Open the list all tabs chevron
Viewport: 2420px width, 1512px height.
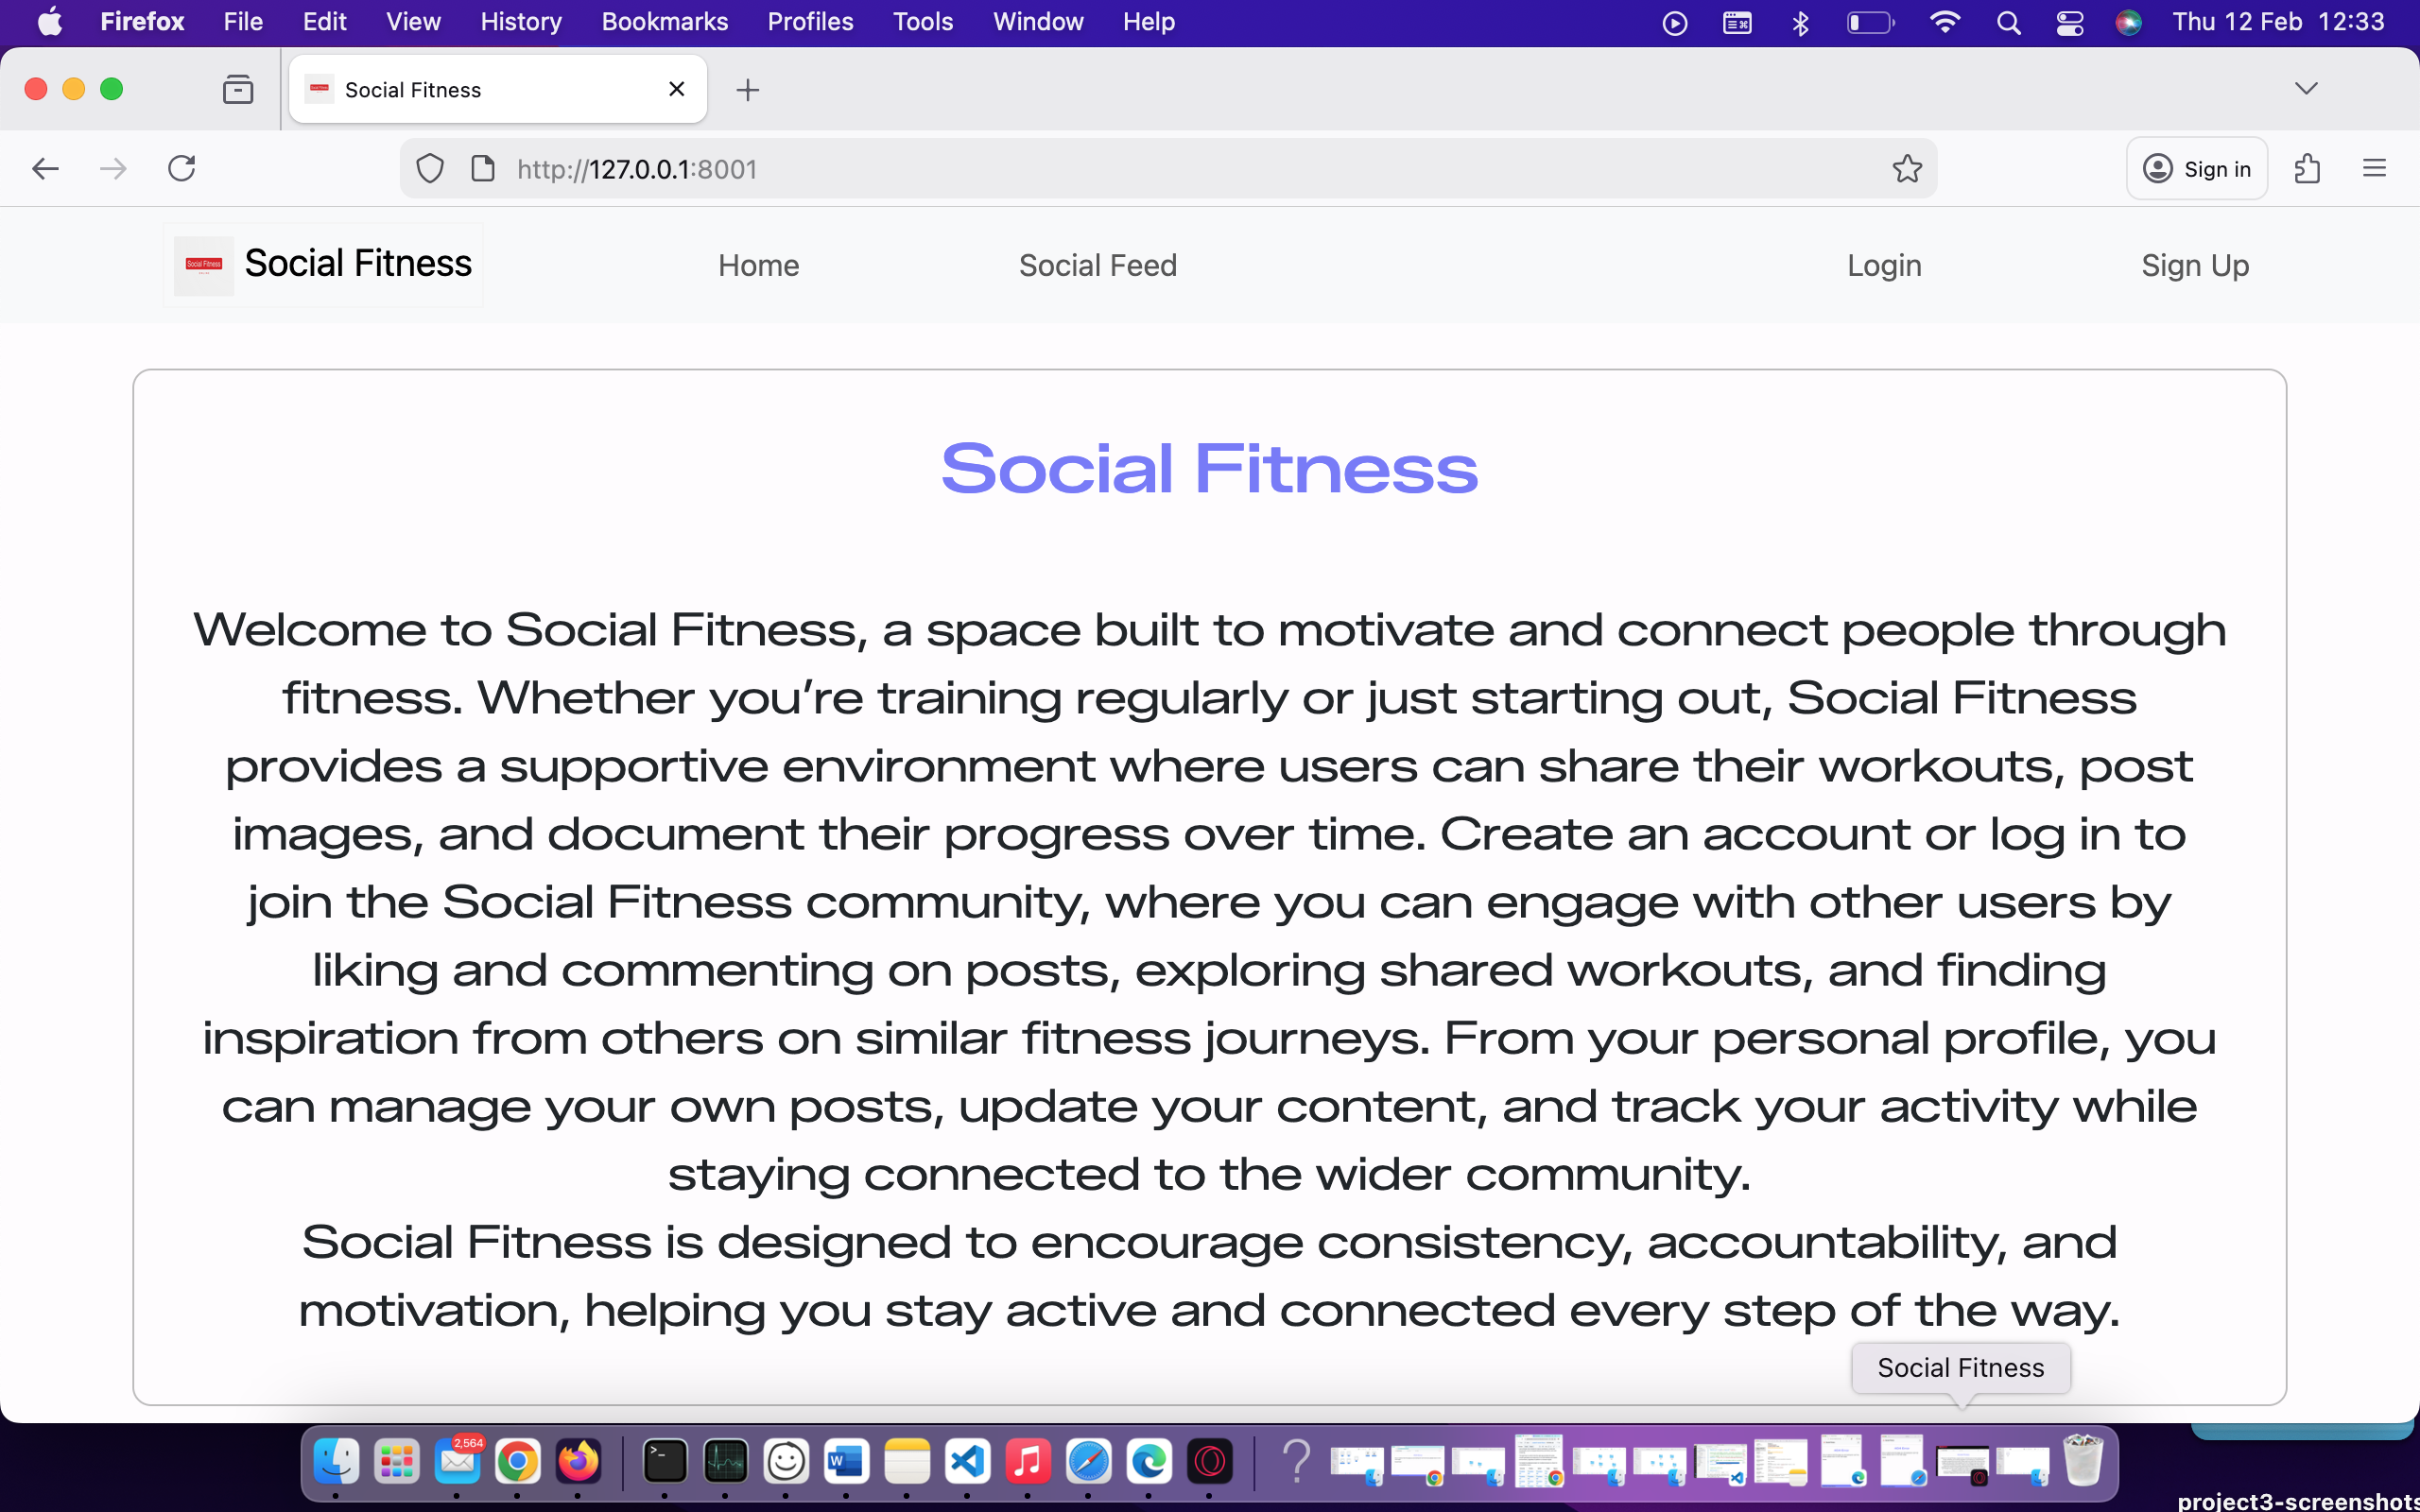tap(2307, 88)
